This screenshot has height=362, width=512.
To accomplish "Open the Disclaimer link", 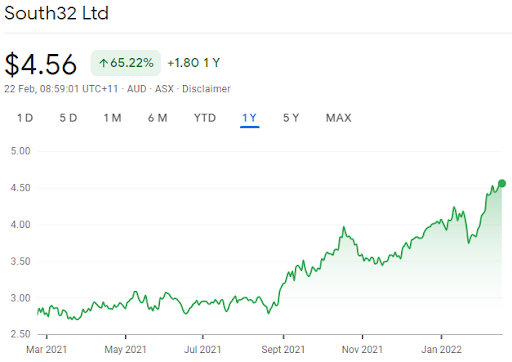I will tap(206, 89).
